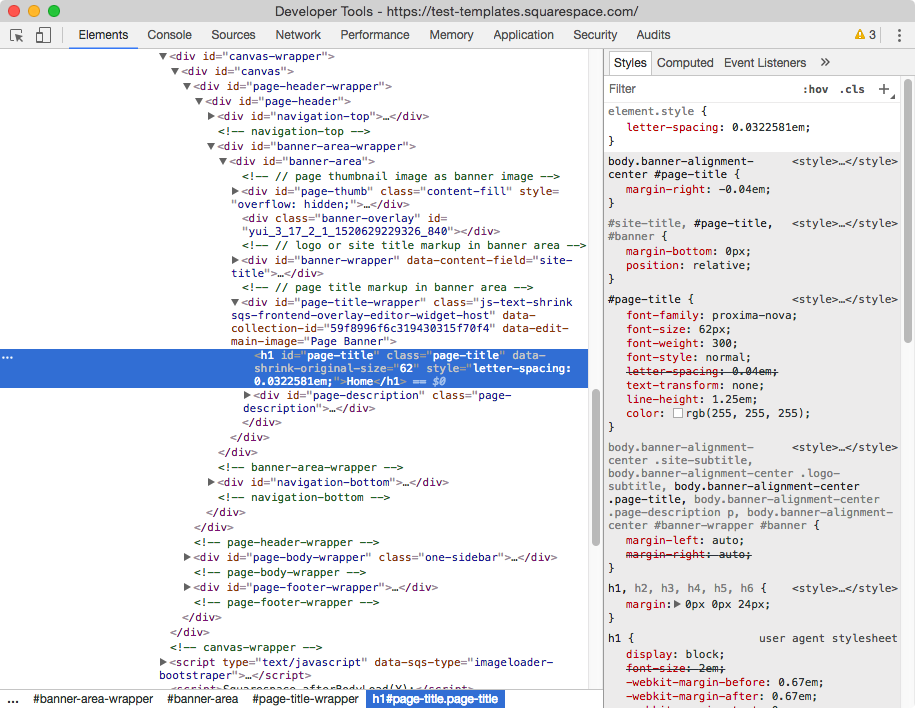Go to the Application tab
This screenshot has height=708, width=915.
click(523, 35)
